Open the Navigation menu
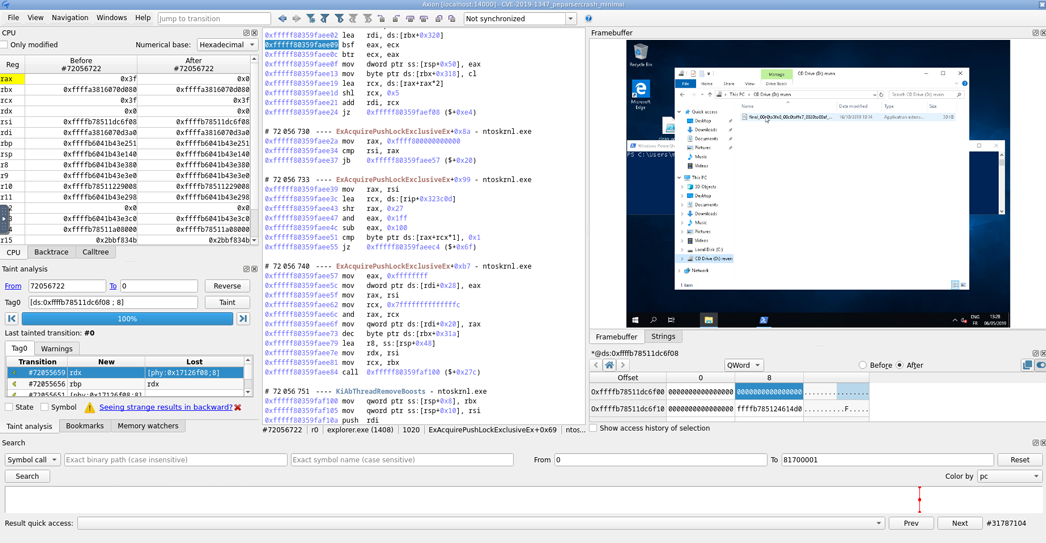 70,18
